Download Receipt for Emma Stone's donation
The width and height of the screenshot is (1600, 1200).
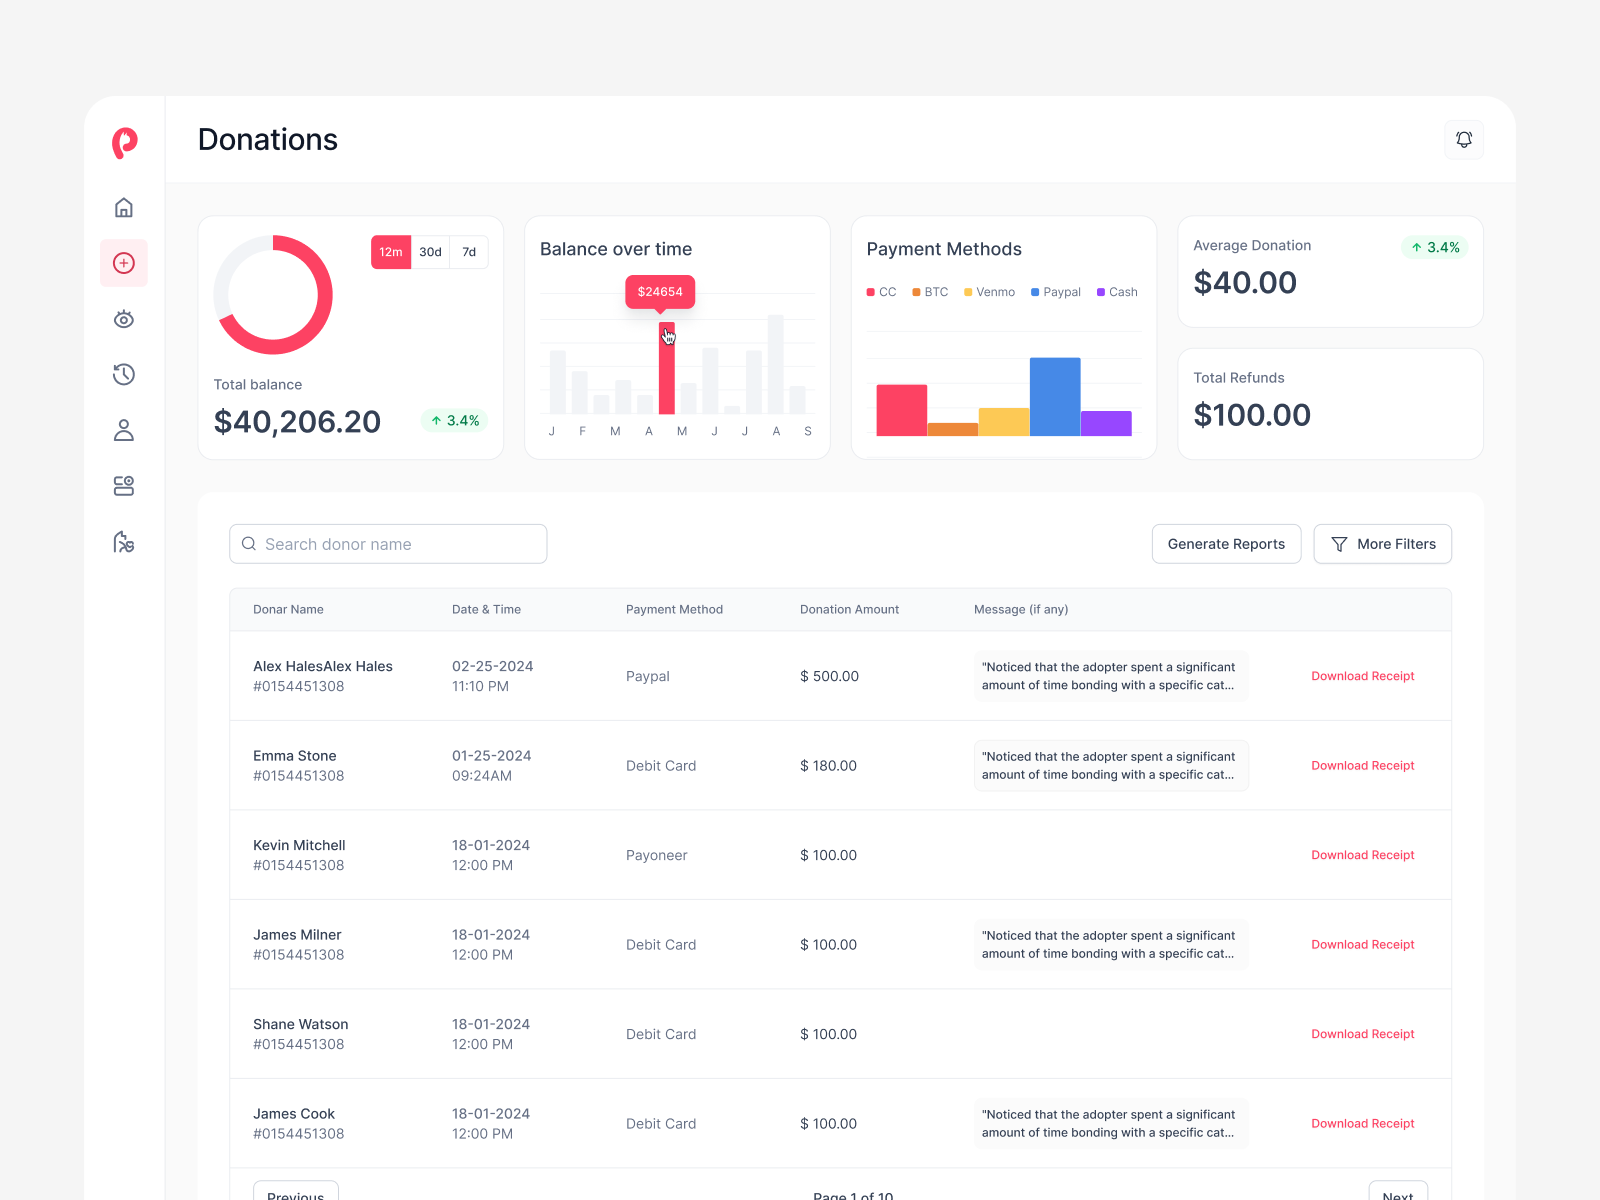(1362, 765)
